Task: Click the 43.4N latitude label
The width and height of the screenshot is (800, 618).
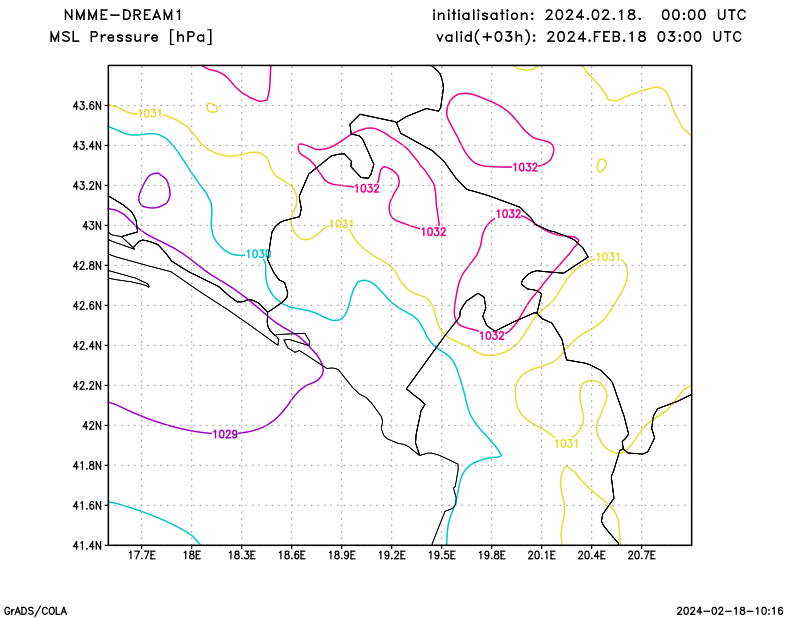Action: (87, 145)
